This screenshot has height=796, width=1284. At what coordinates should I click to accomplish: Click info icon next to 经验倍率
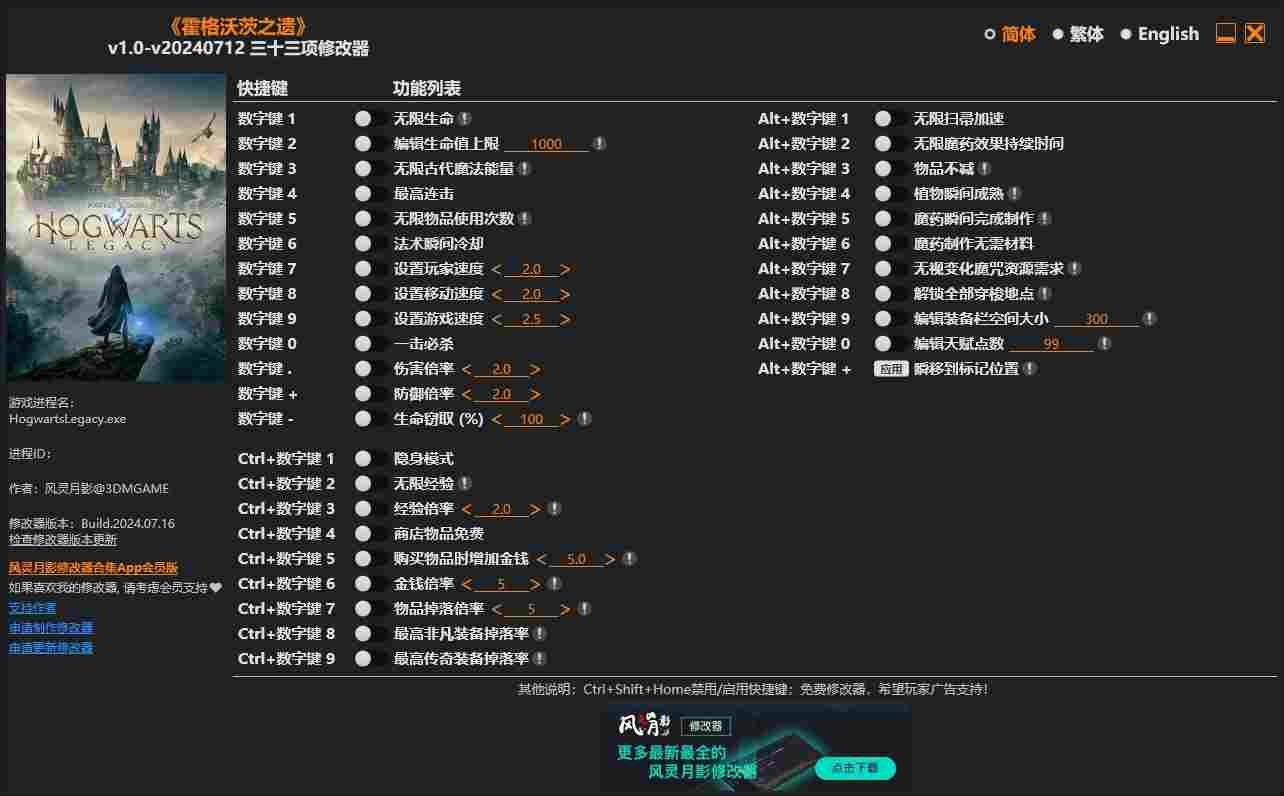tap(554, 508)
